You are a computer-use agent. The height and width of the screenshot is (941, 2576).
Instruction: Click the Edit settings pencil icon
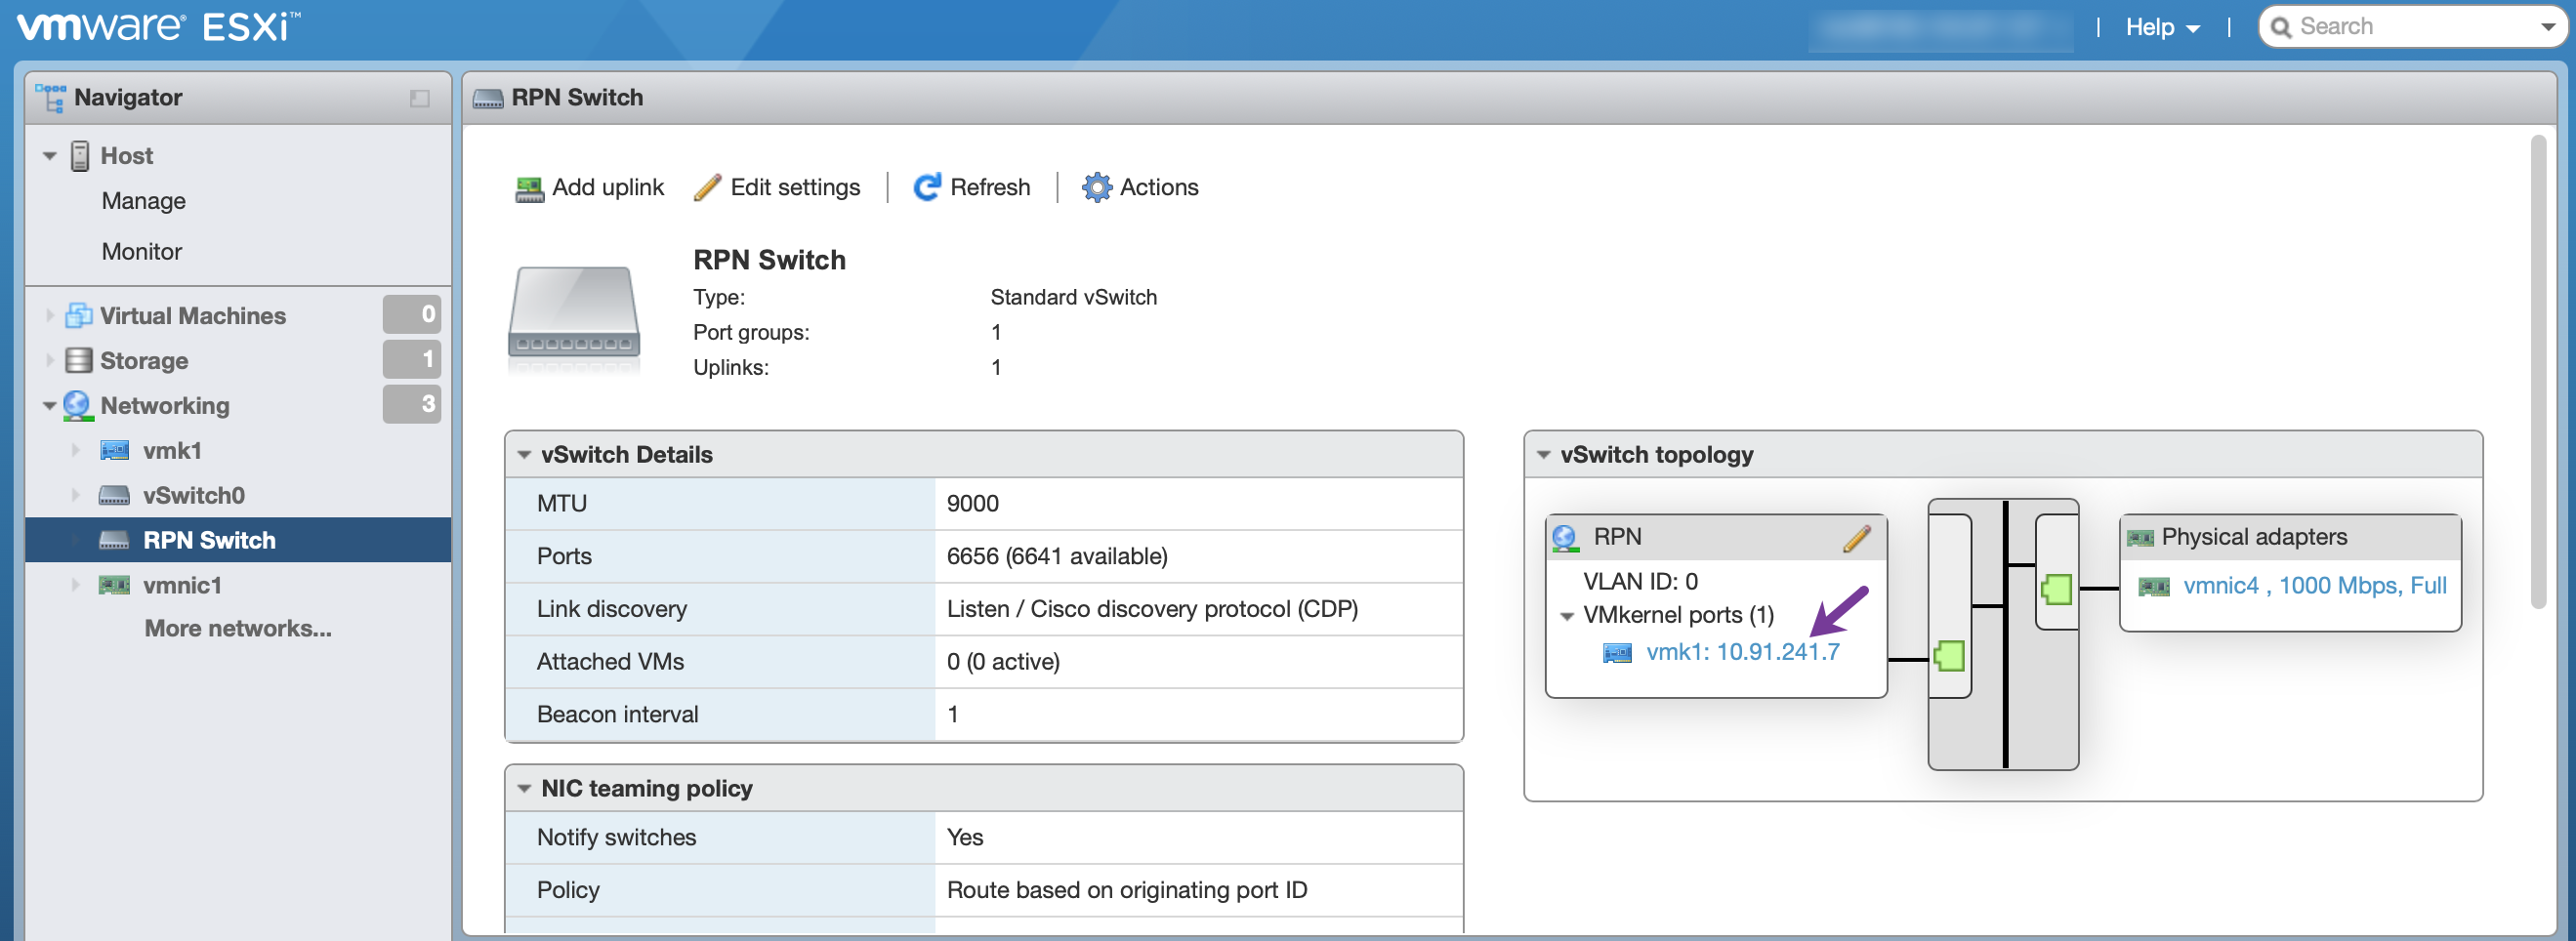707,188
